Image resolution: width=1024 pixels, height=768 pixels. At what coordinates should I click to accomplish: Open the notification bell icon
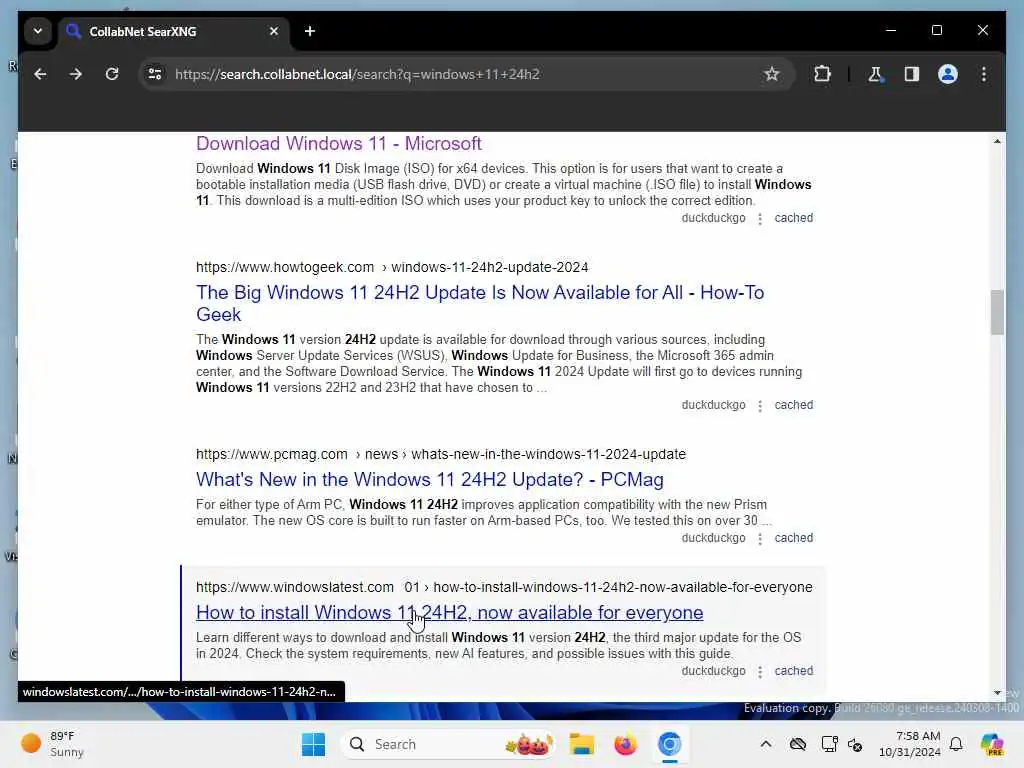pyautogui.click(x=956, y=744)
